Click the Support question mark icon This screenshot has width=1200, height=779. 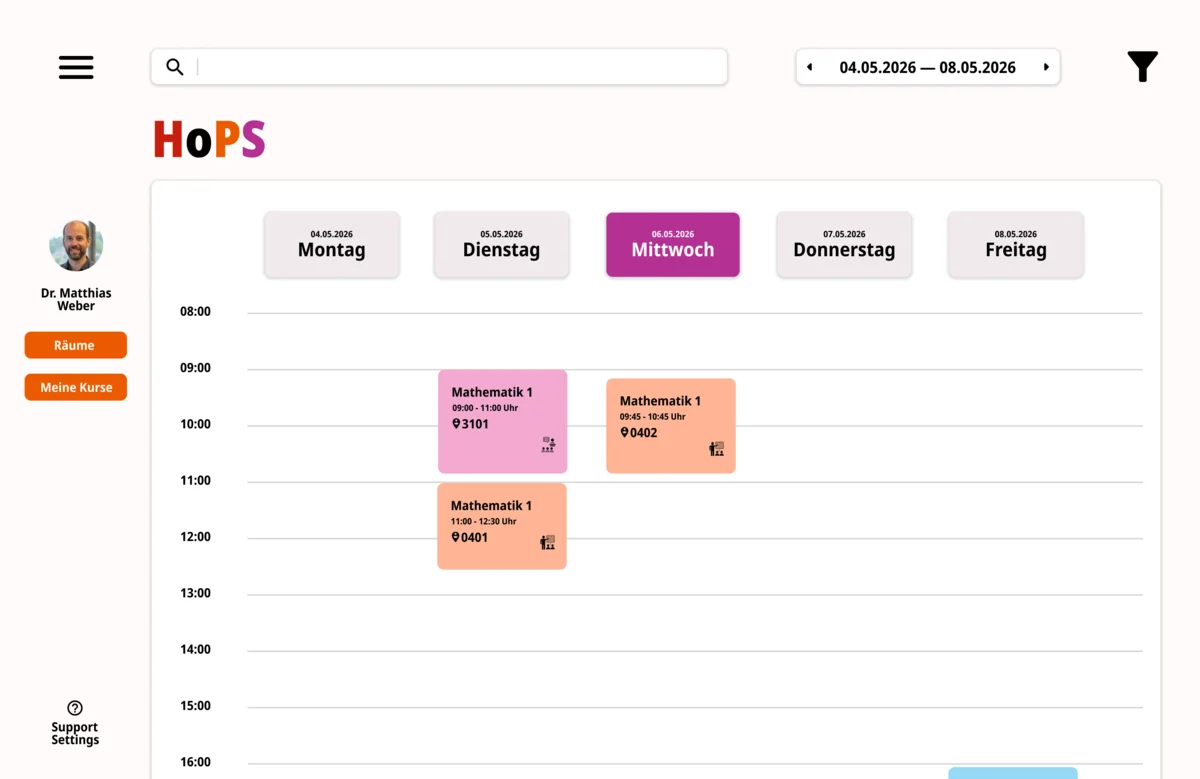(75, 708)
